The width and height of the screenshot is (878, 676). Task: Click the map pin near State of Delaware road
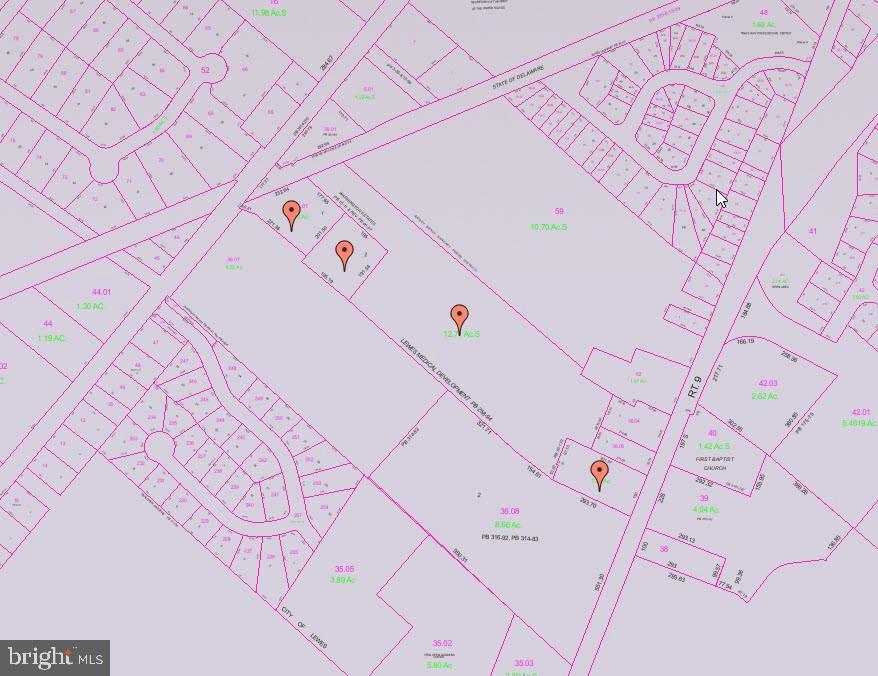pyautogui.click(x=291, y=214)
